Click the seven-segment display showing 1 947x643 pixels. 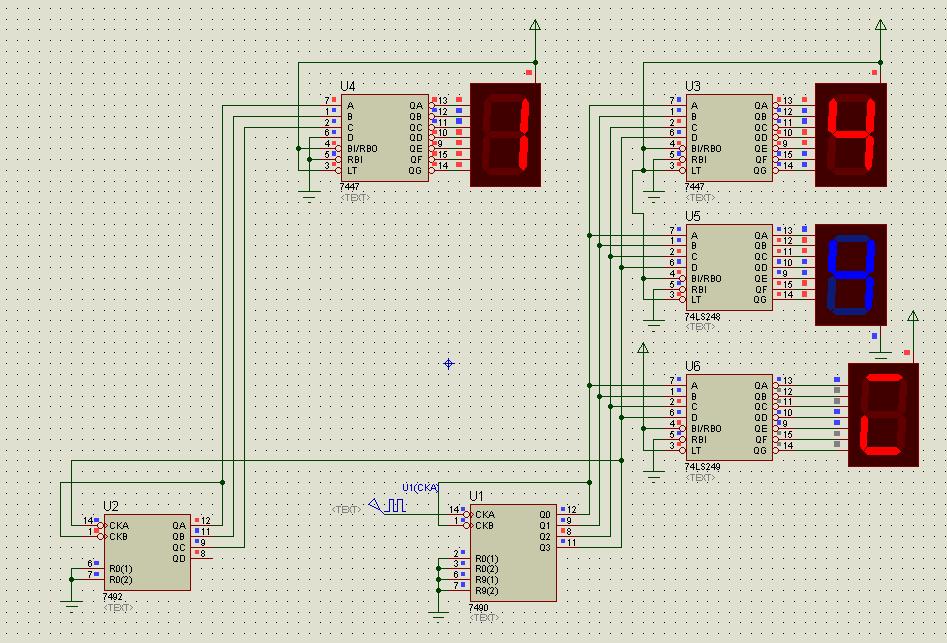click(x=506, y=134)
